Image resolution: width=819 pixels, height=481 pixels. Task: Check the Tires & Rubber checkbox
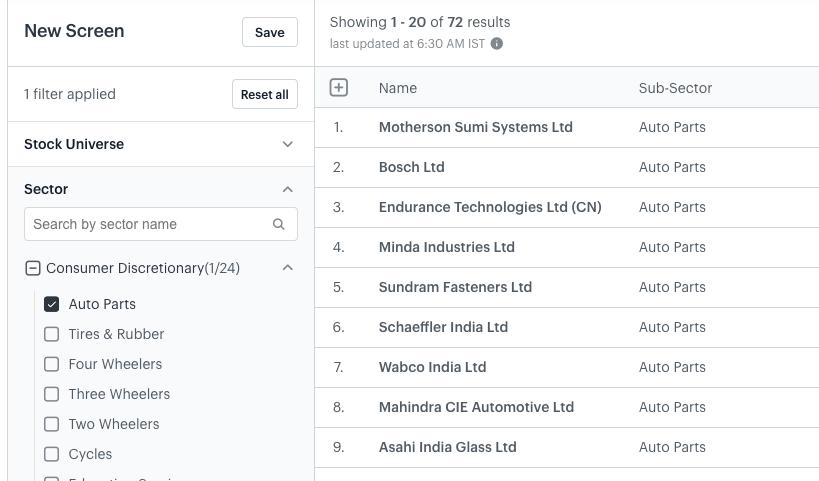click(51, 334)
